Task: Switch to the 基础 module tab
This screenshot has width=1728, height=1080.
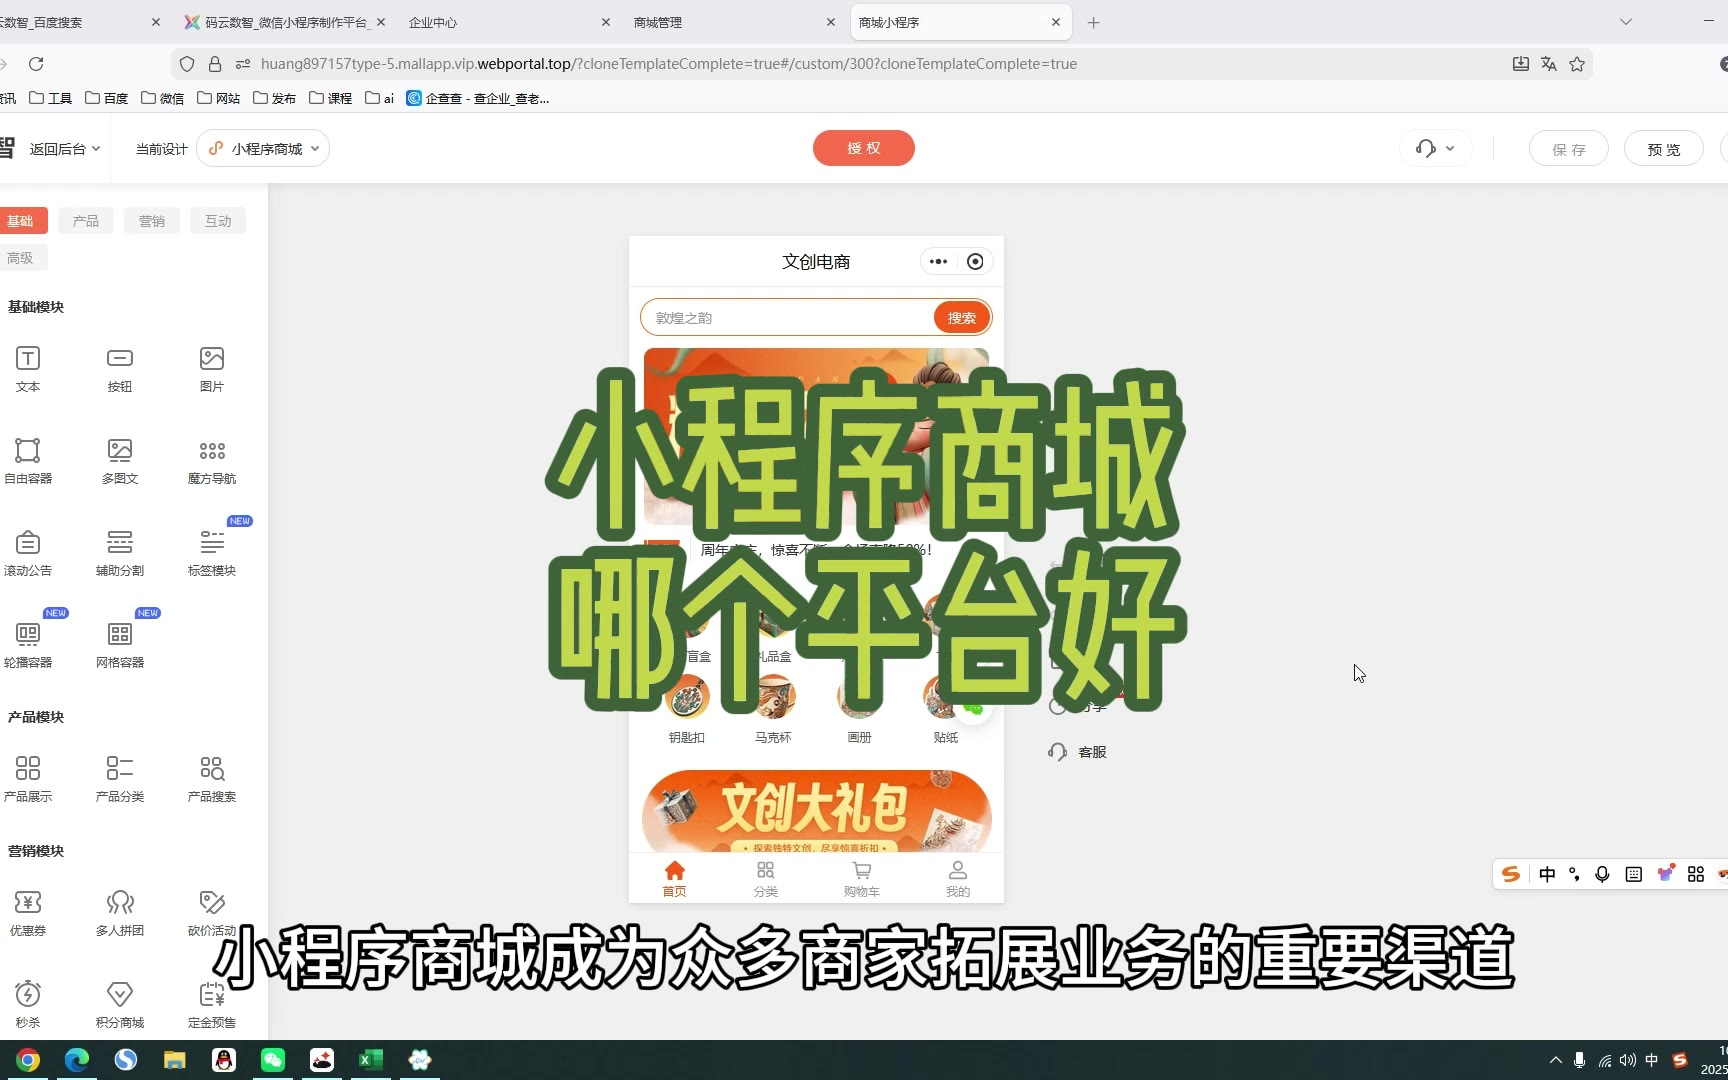Action: tap(20, 221)
